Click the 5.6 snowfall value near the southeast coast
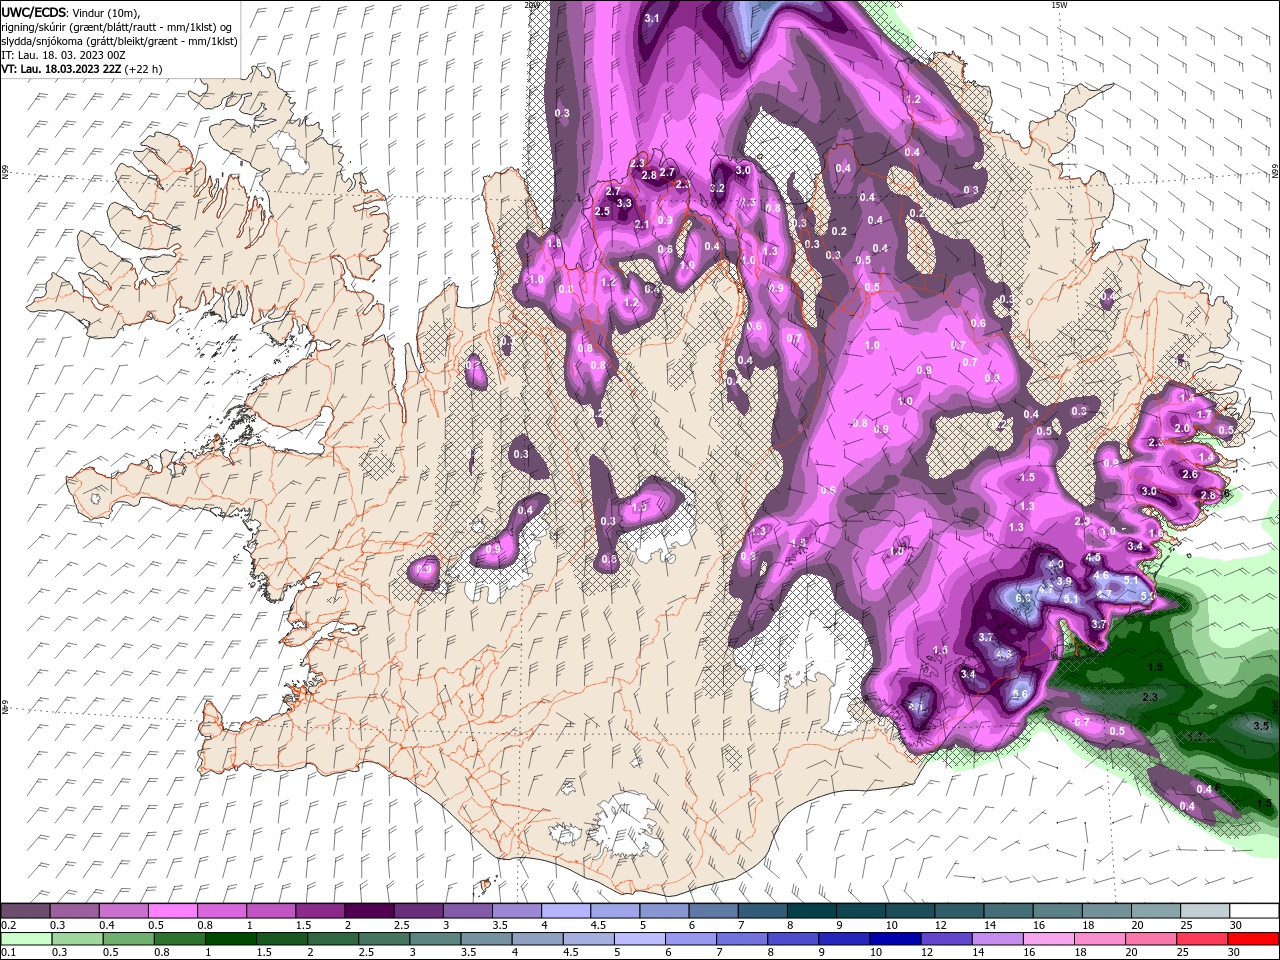 (x=1020, y=694)
